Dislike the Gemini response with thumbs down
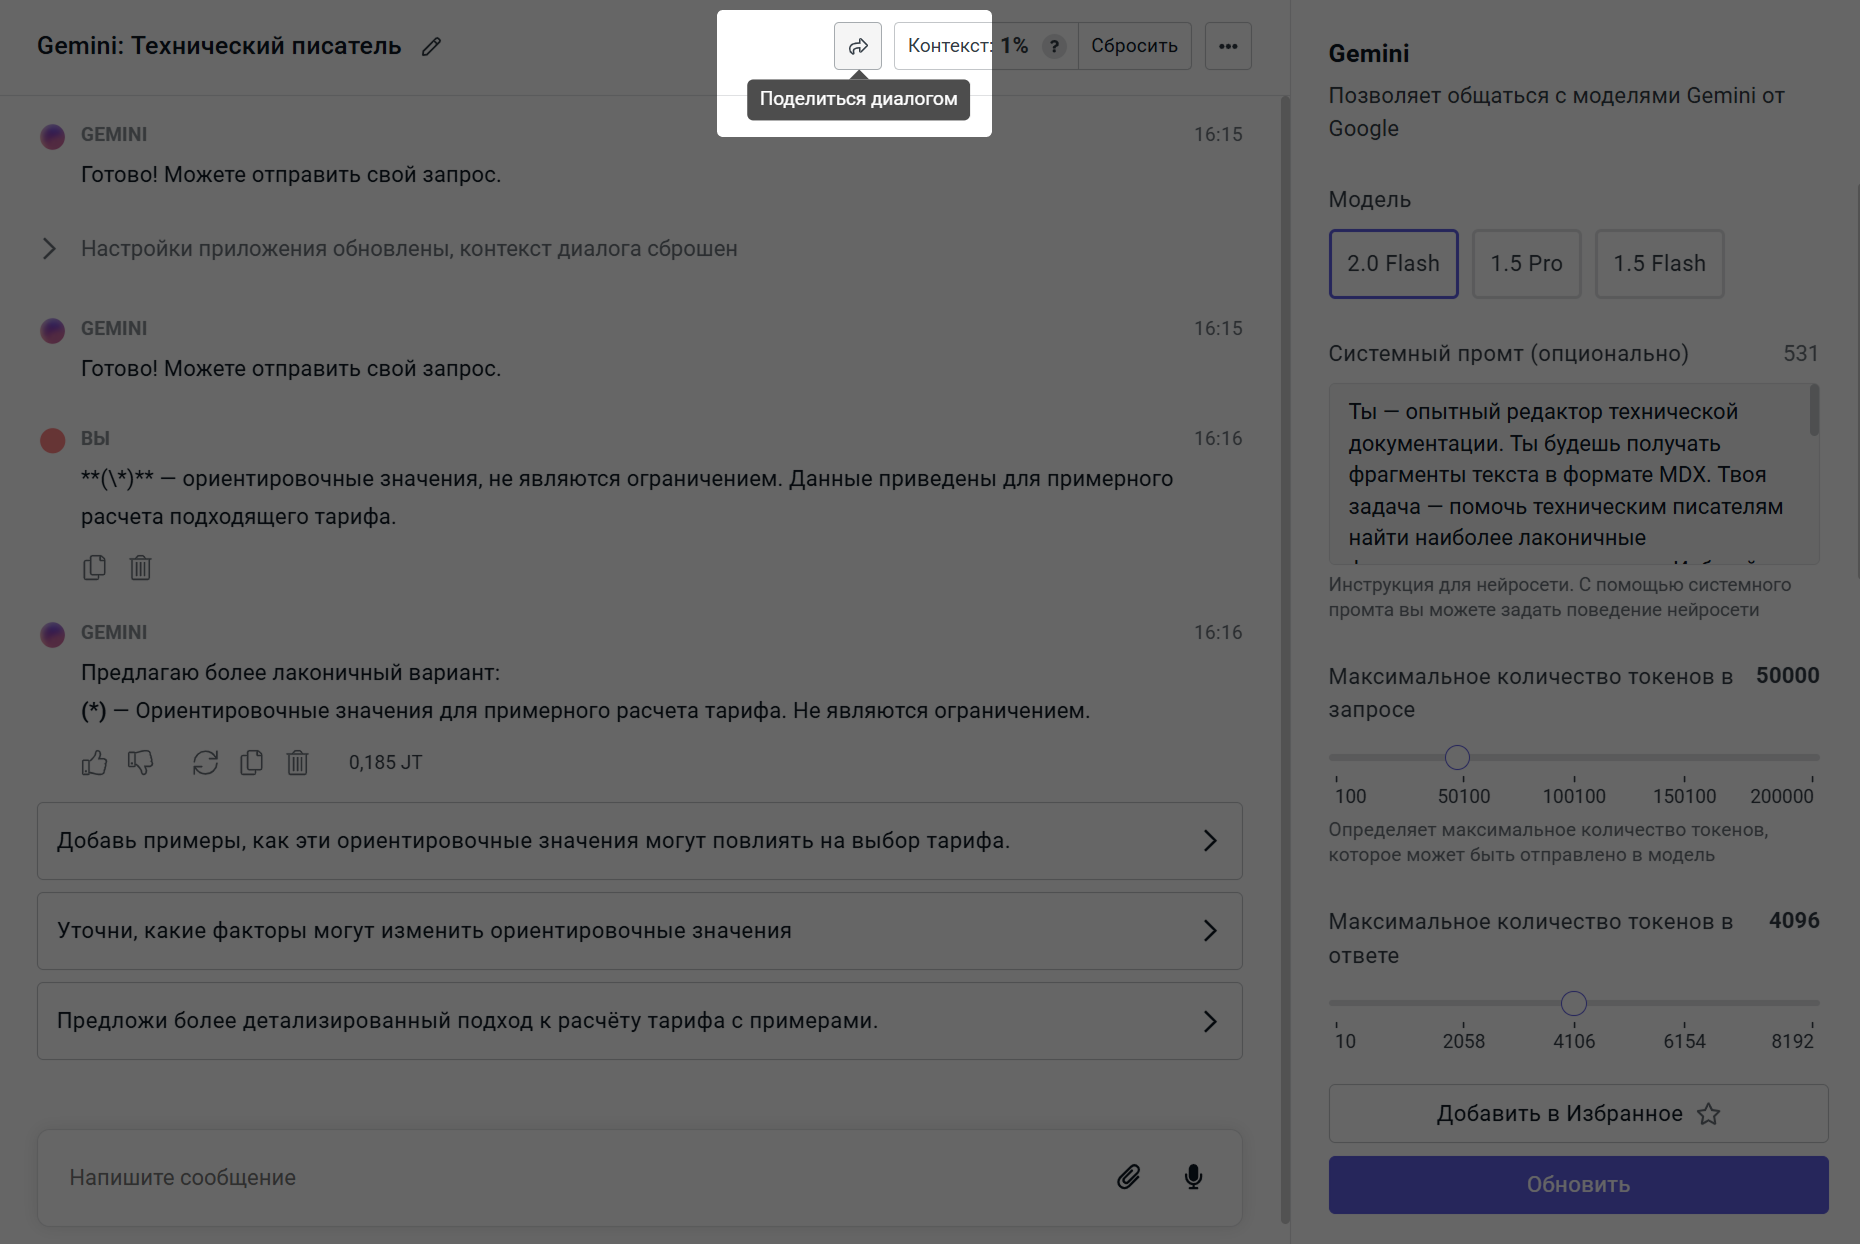This screenshot has width=1860, height=1244. pos(140,763)
